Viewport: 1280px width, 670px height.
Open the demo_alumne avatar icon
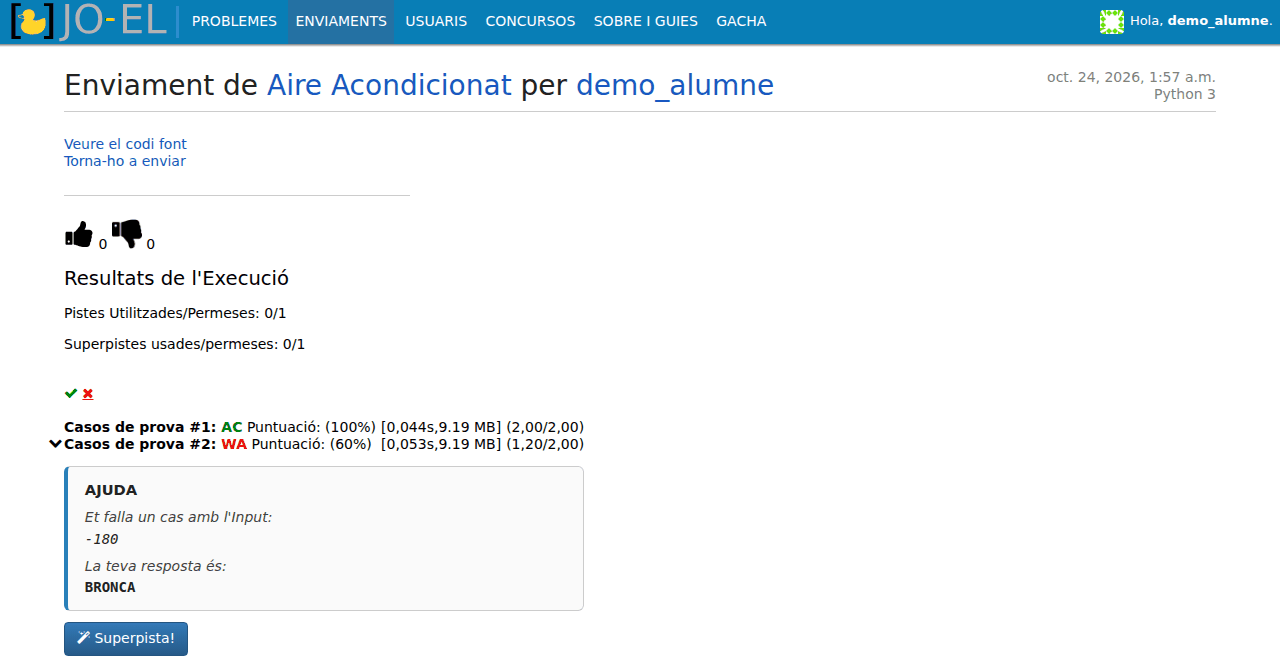(x=1112, y=21)
